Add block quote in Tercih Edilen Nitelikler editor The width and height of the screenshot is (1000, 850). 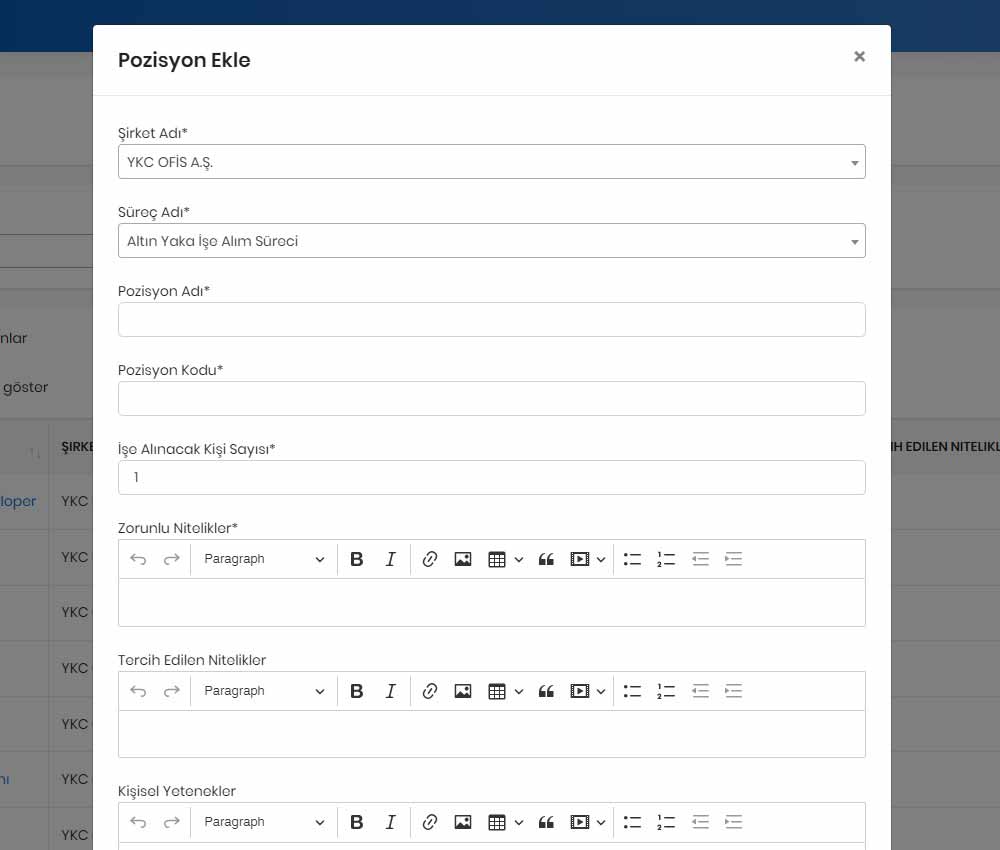(546, 691)
